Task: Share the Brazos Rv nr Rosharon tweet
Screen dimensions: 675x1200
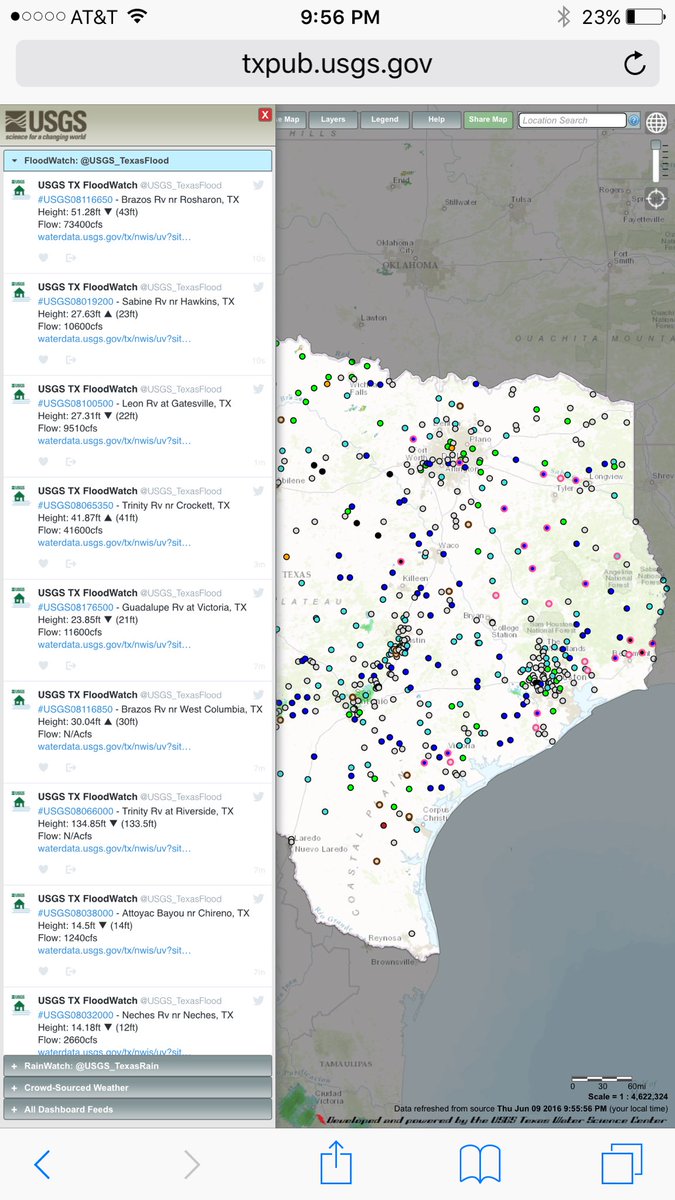Action: click(x=71, y=258)
